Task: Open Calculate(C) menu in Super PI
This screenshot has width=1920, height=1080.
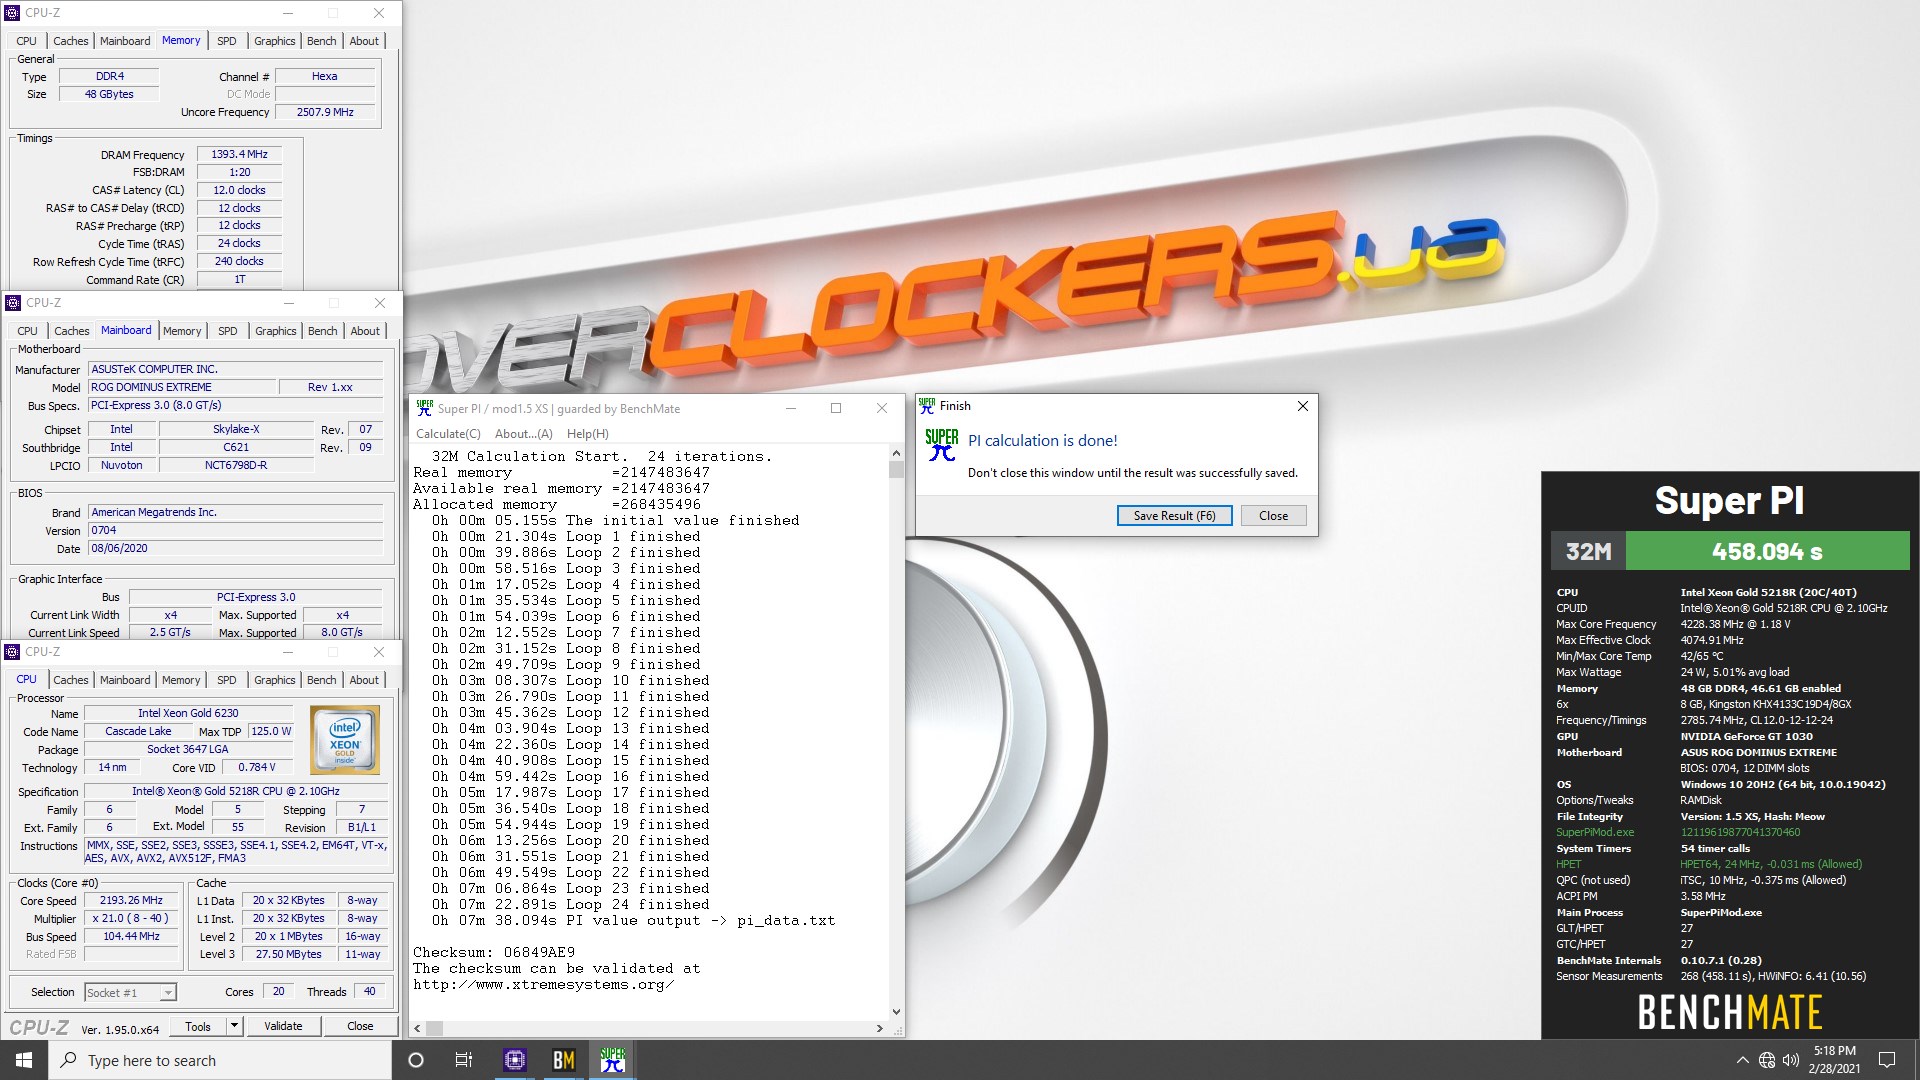Action: click(448, 434)
